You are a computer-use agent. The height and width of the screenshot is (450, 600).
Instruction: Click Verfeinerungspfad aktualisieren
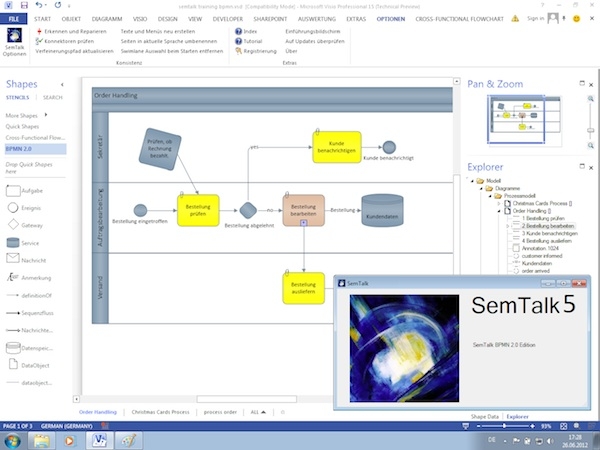click(x=74, y=51)
